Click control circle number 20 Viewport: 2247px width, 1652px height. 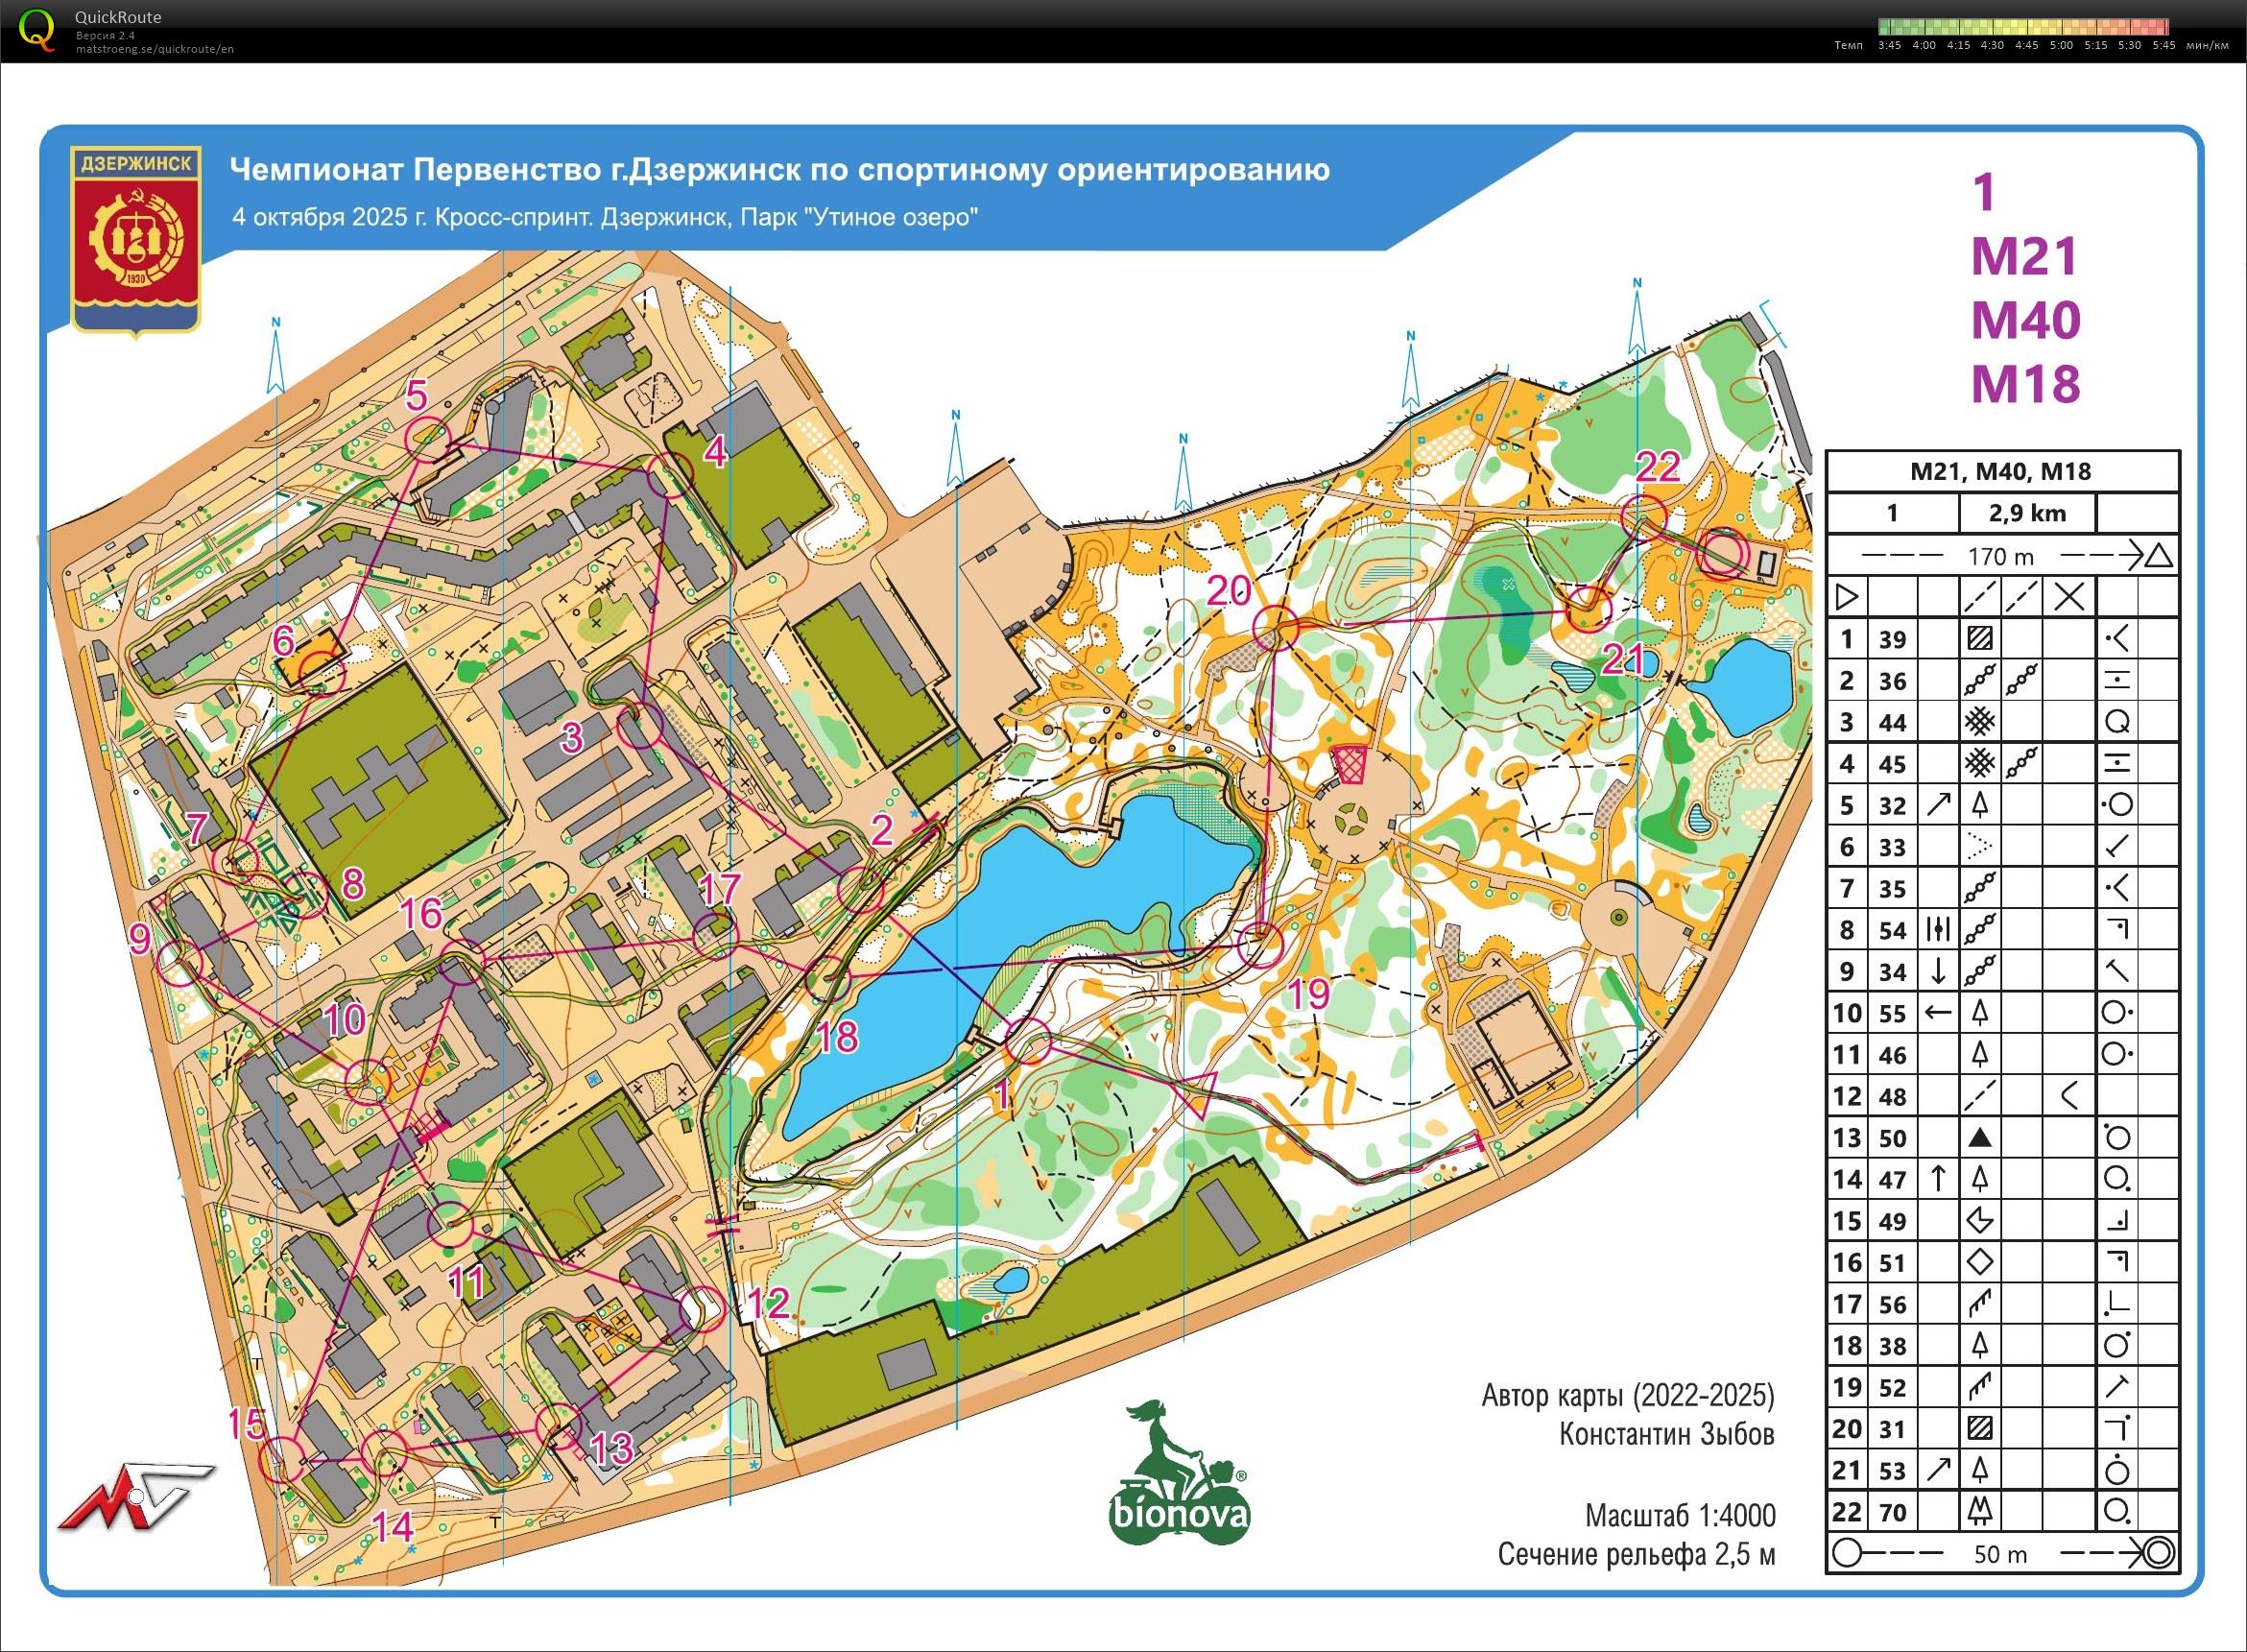point(1276,629)
